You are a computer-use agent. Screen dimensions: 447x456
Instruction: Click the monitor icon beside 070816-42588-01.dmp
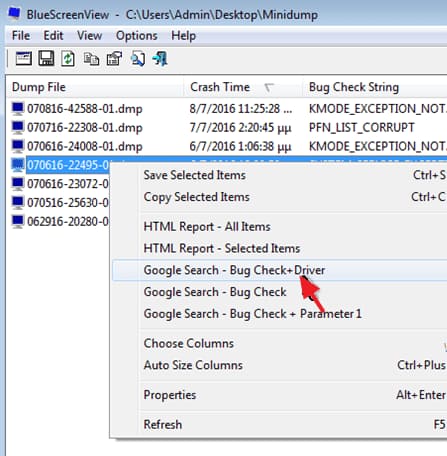pos(18,109)
